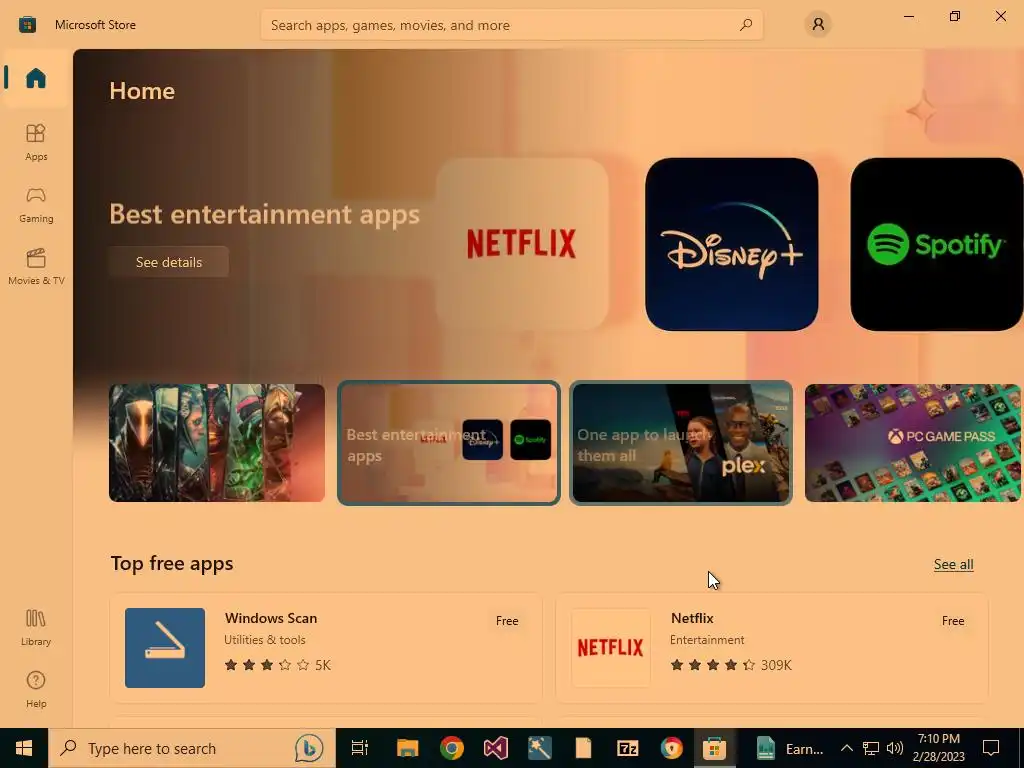The image size is (1024, 768).
Task: Click the blank document icon in taskbar
Action: (583, 748)
